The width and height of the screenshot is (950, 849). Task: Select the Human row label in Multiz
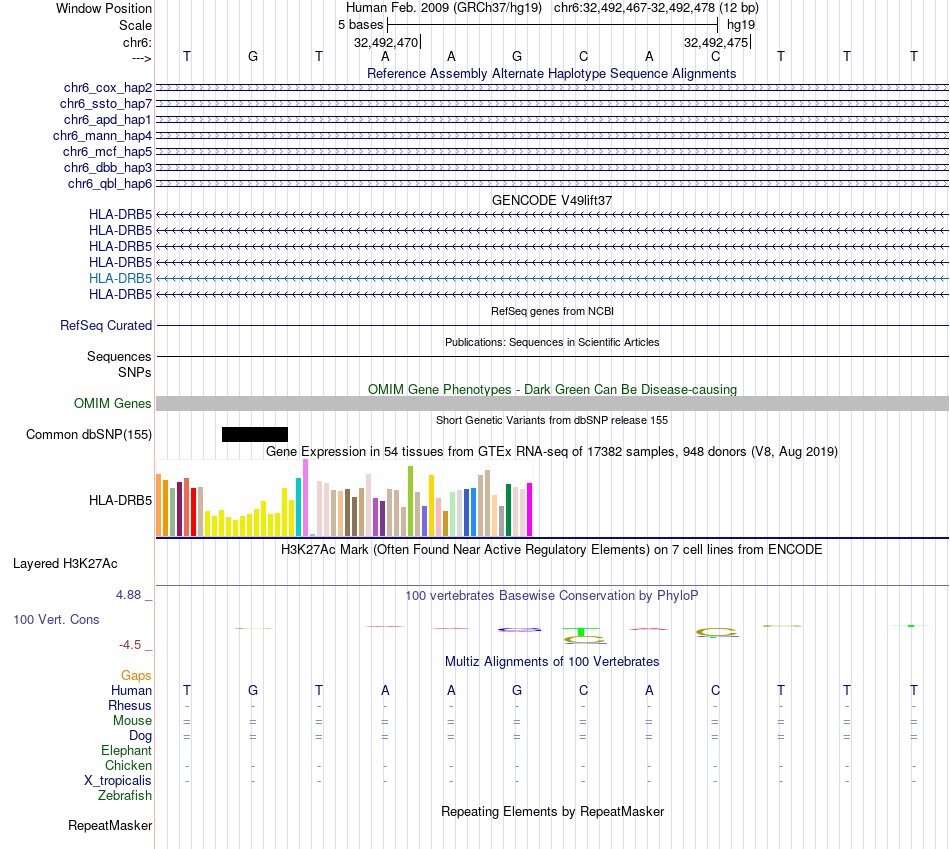tap(131, 690)
